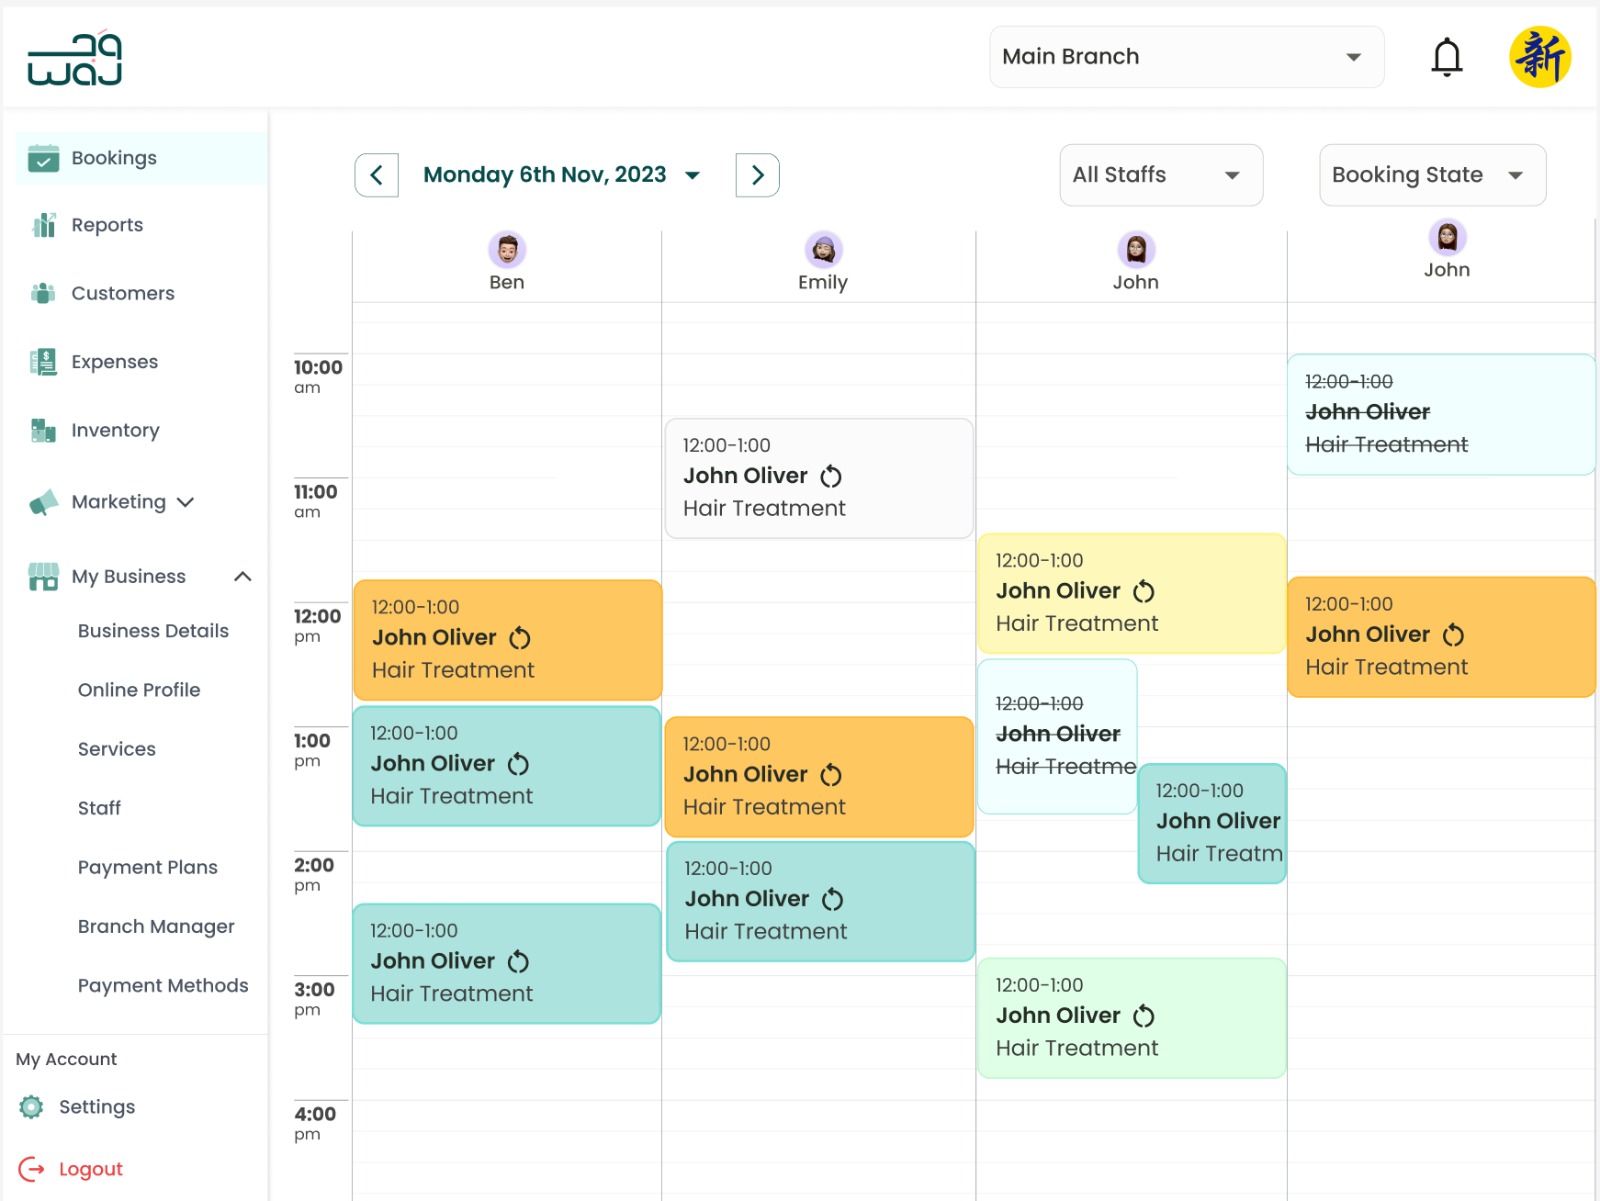Click the AgWaj logo
The height and width of the screenshot is (1201, 1600).
[x=75, y=58]
